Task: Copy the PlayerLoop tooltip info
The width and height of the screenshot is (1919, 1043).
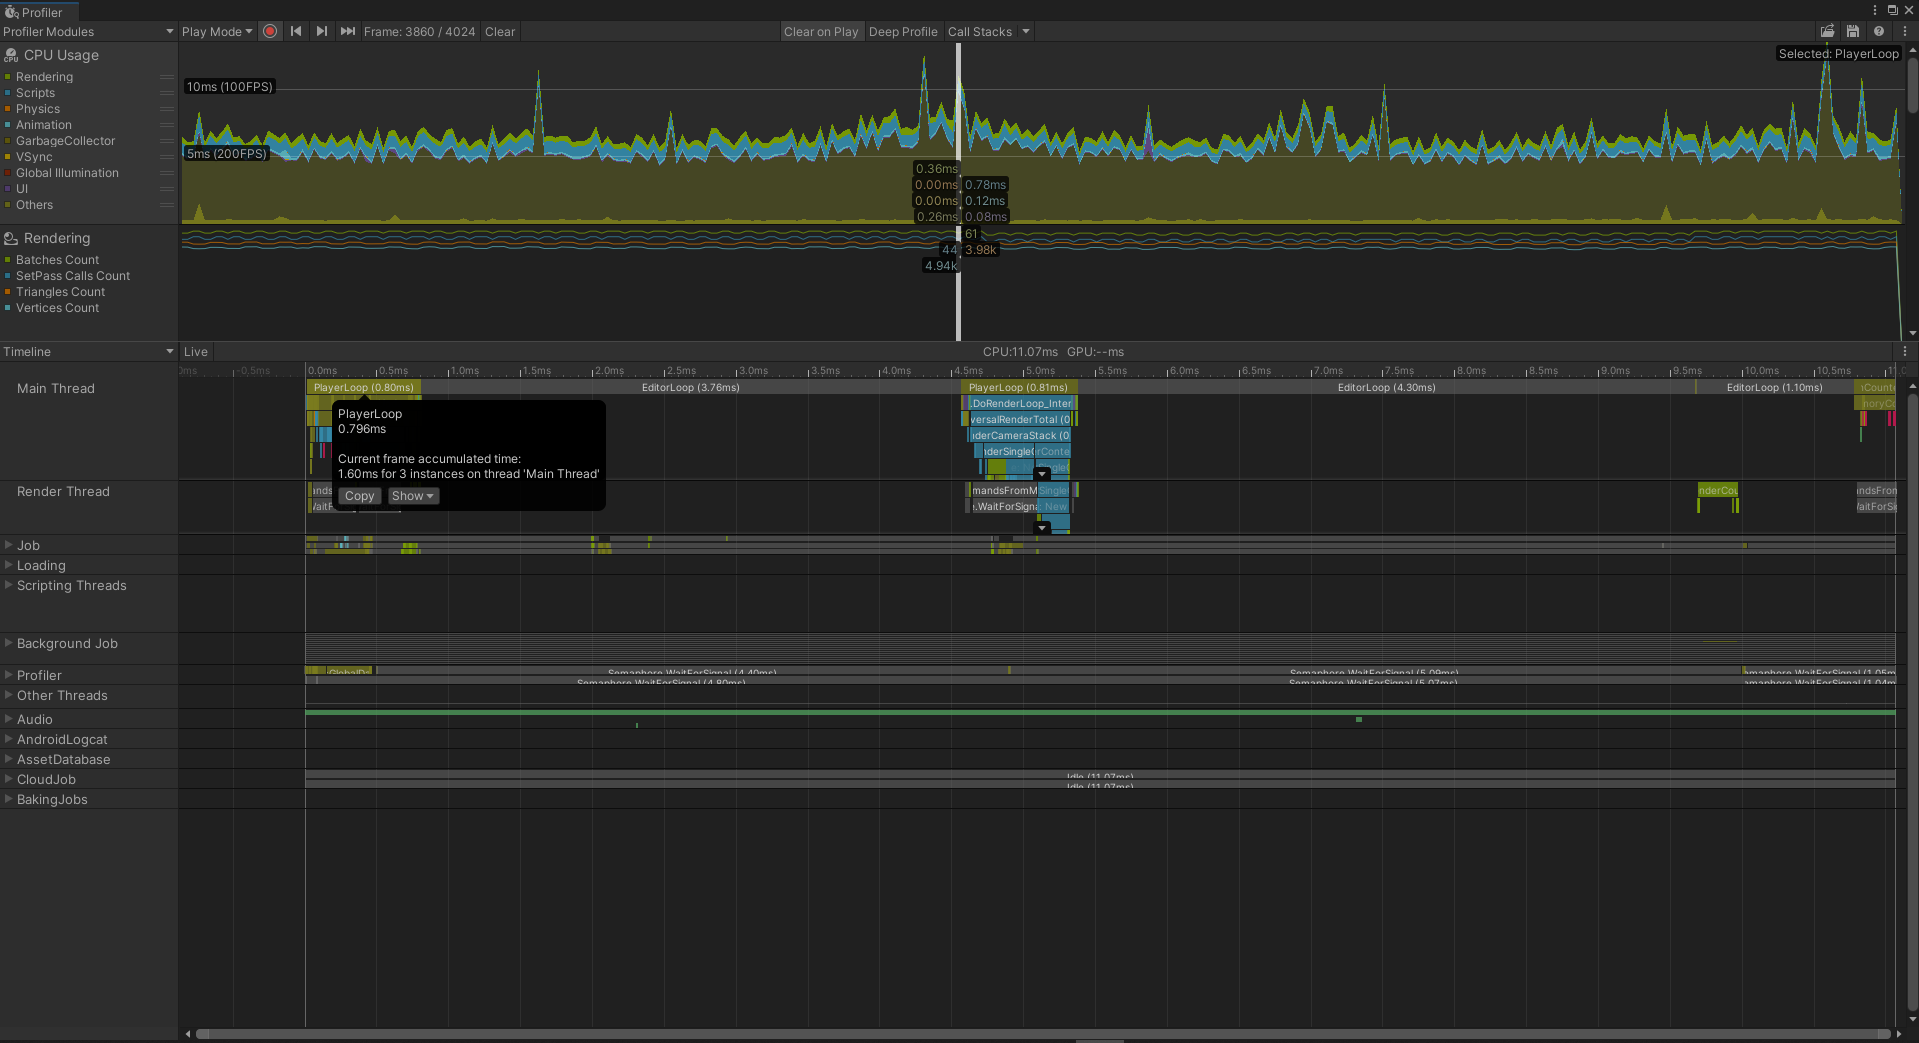Action: point(359,496)
